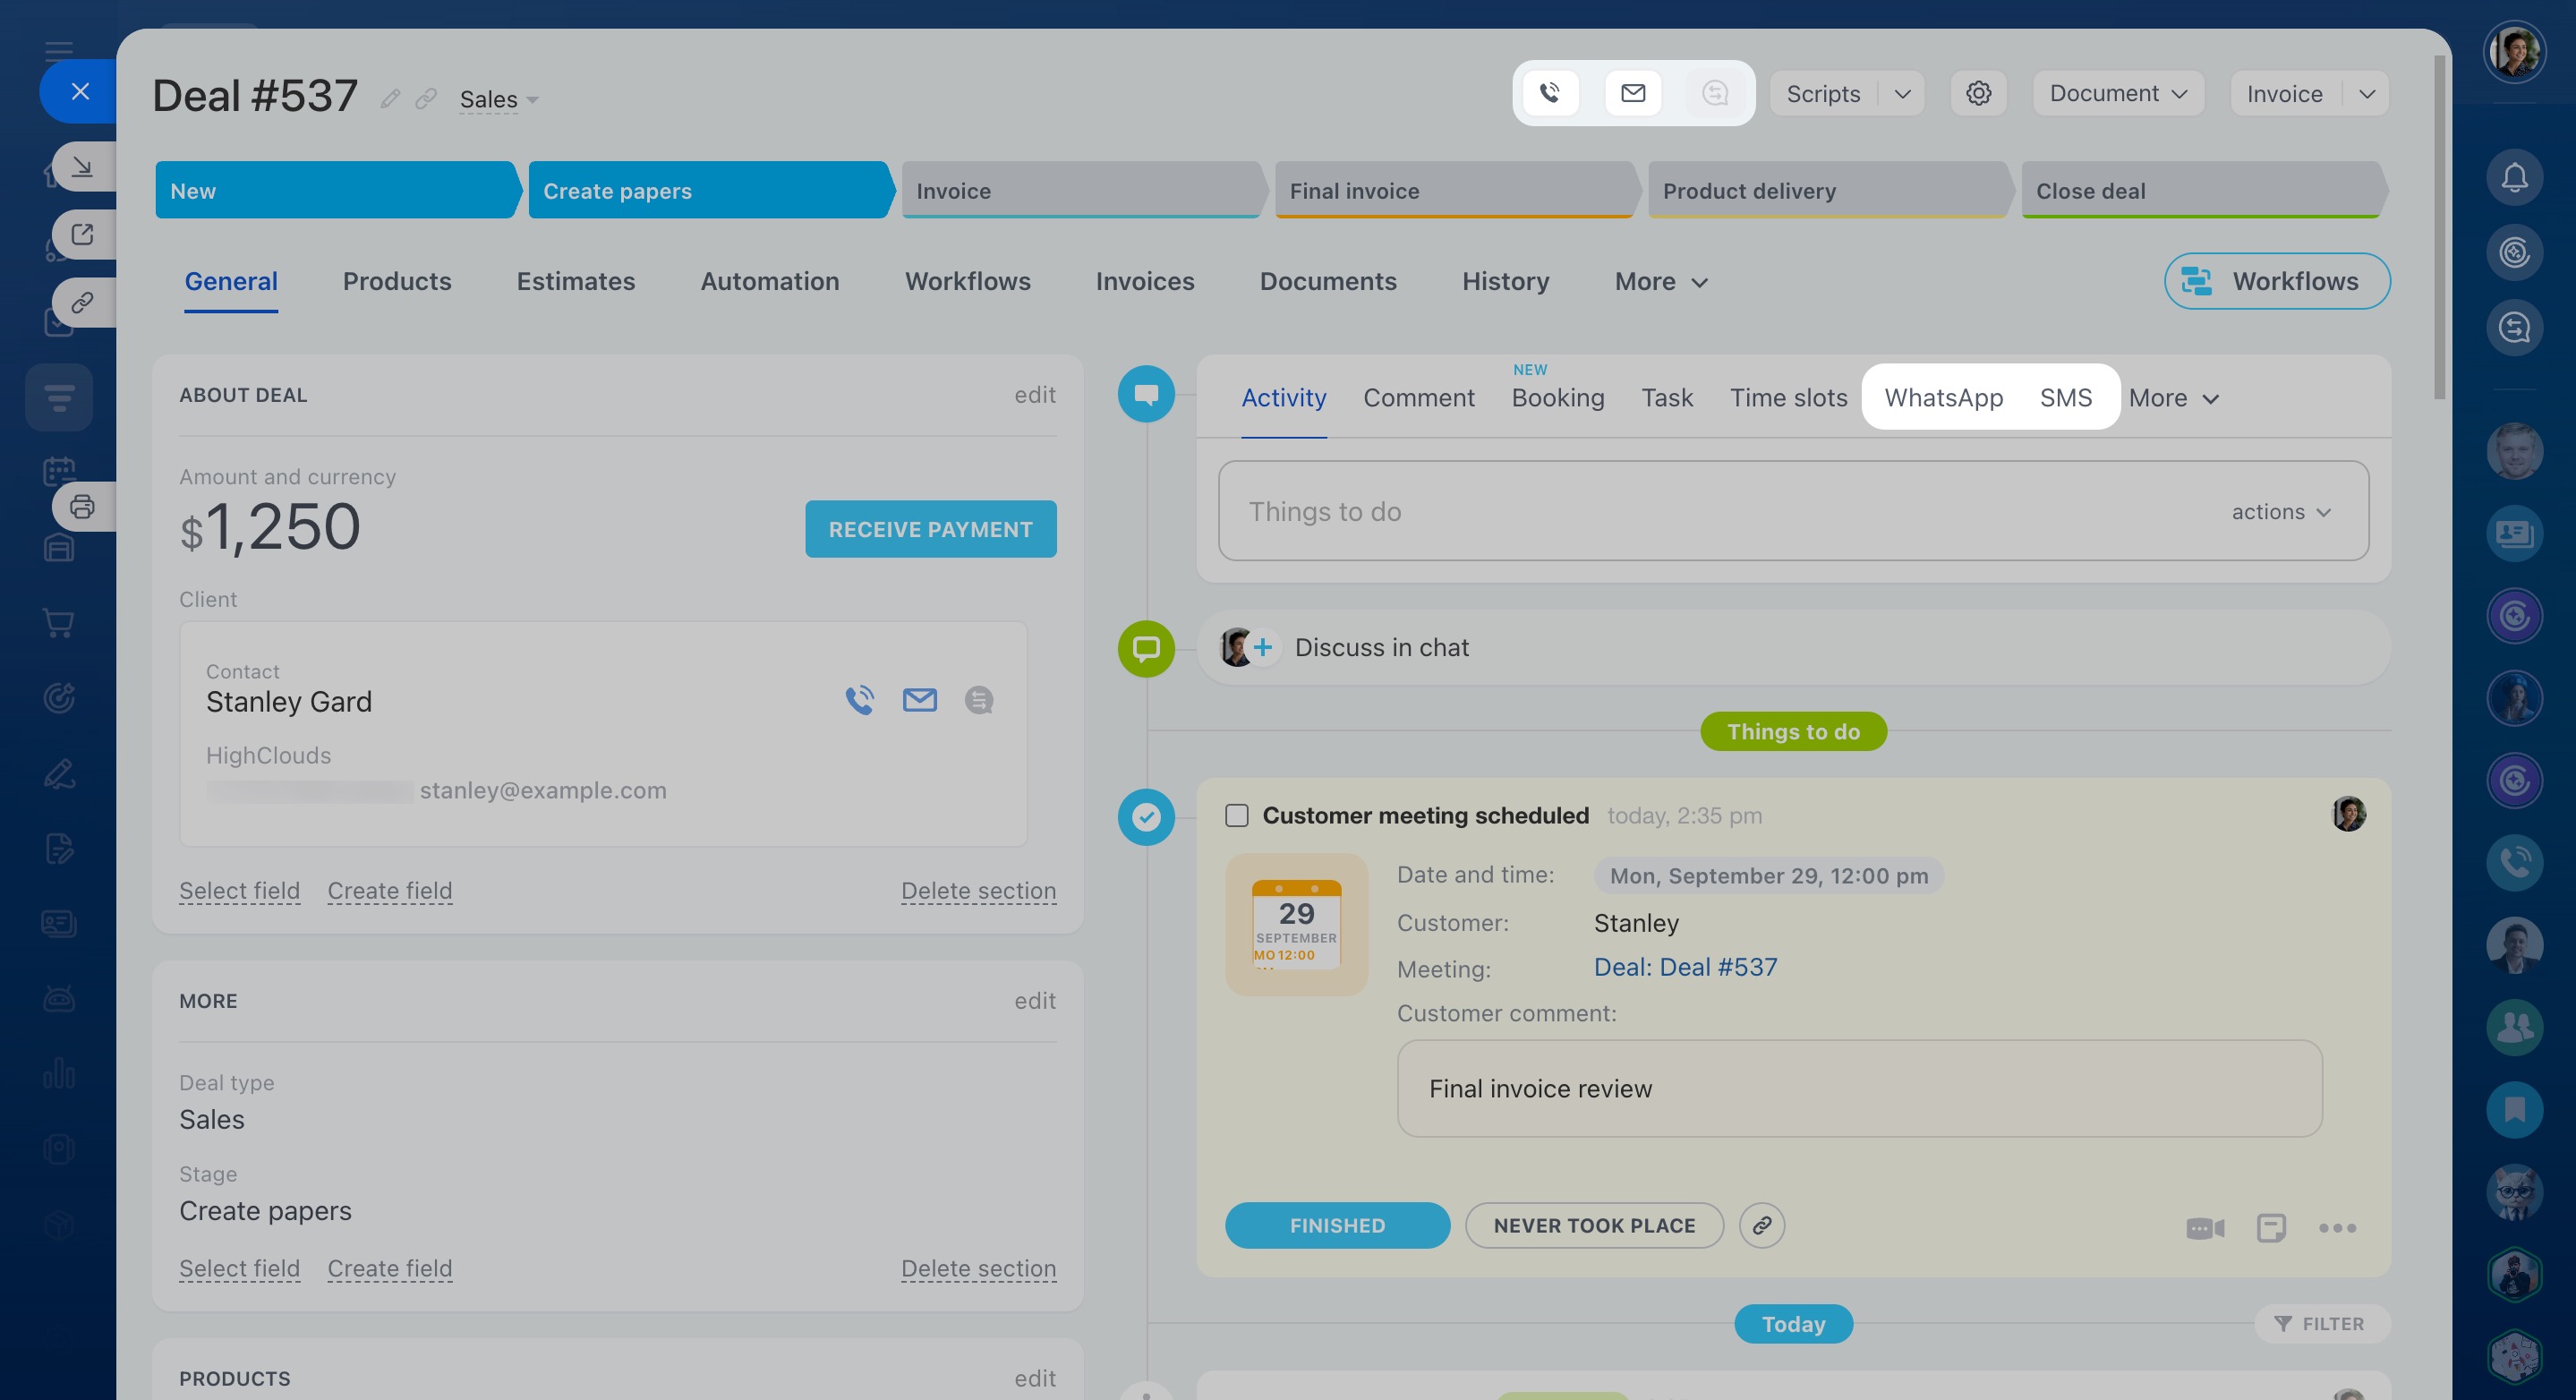Expand the actions dropdown in Things to do
The height and width of the screenshot is (1400, 2576).
(x=2281, y=512)
